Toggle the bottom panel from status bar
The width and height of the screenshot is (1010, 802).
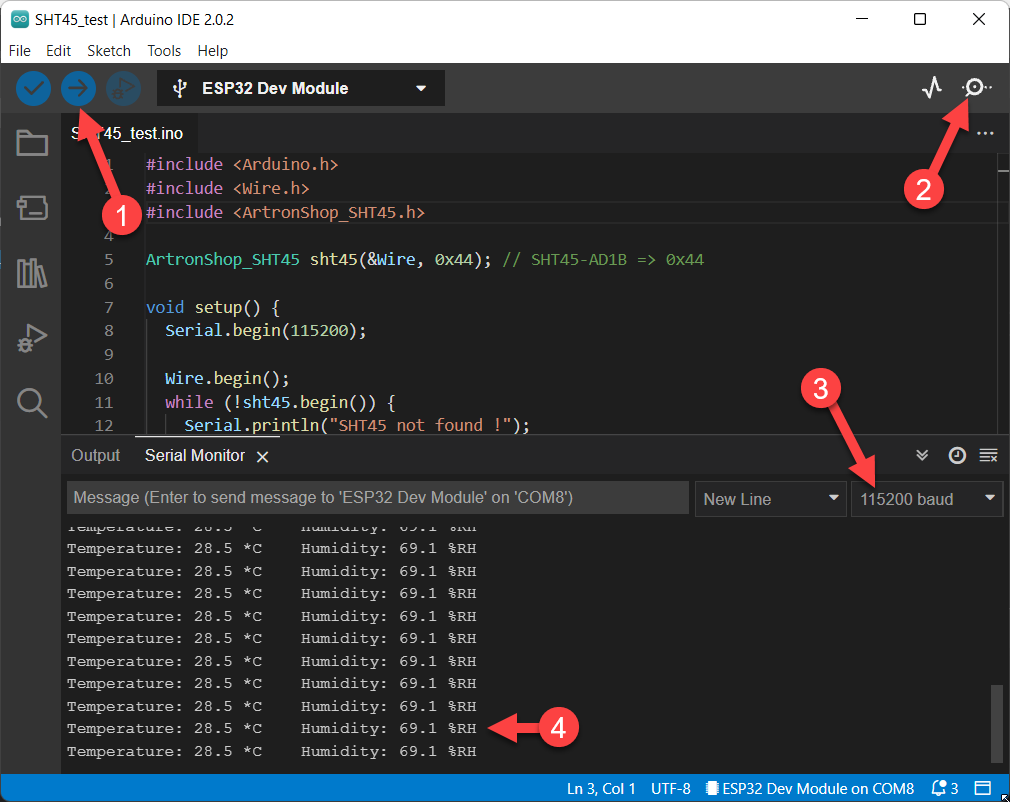[982, 788]
